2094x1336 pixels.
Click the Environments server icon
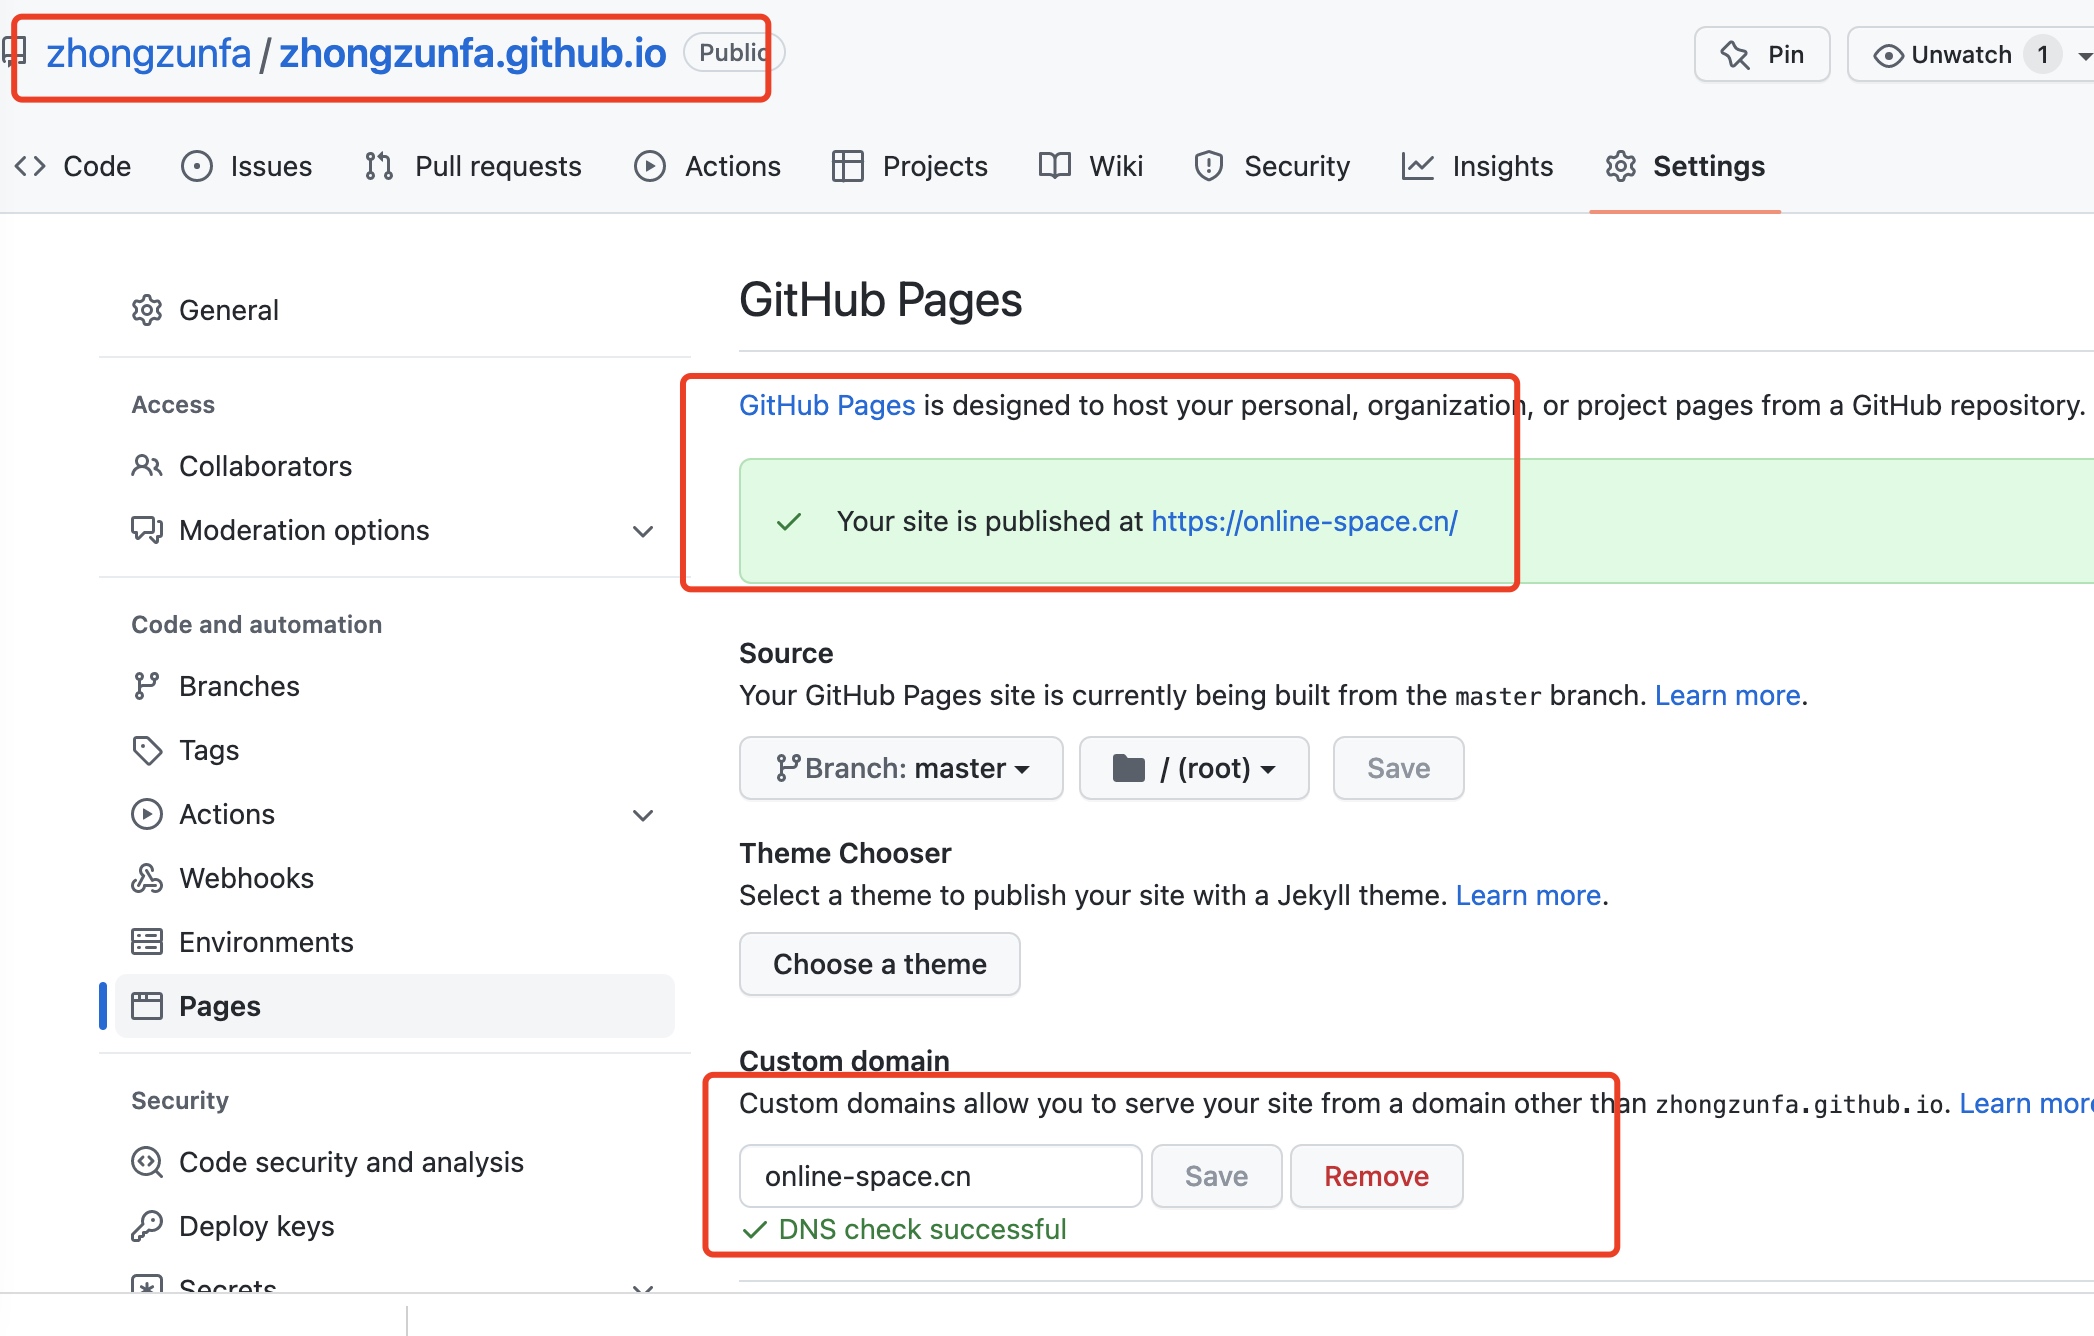[147, 942]
